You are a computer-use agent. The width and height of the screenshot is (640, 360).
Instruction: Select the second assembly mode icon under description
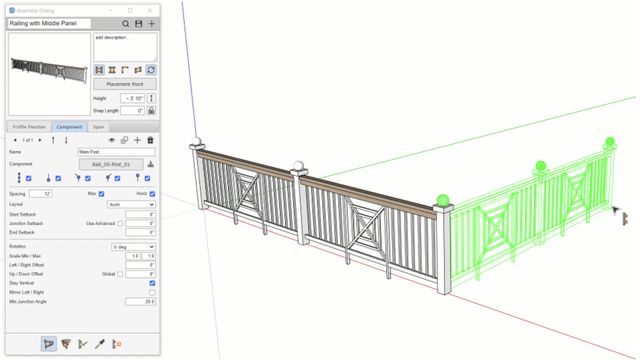pos(112,70)
